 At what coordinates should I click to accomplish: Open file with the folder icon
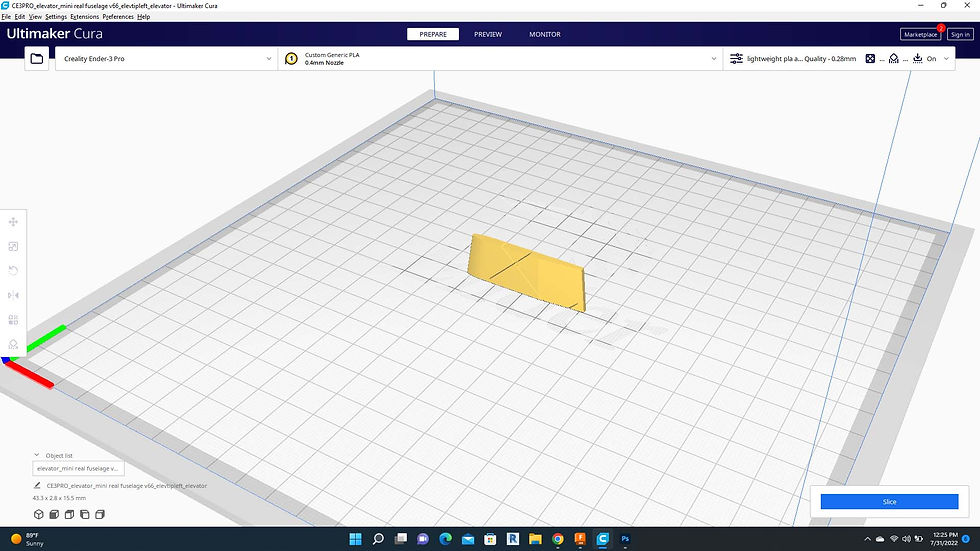point(37,59)
